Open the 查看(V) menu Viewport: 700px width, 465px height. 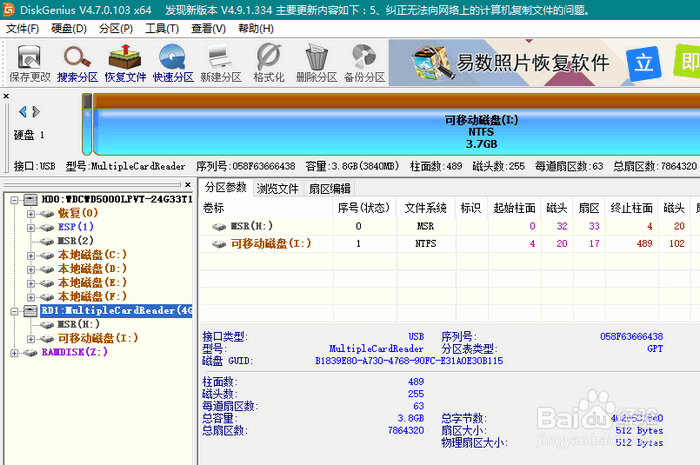point(208,29)
